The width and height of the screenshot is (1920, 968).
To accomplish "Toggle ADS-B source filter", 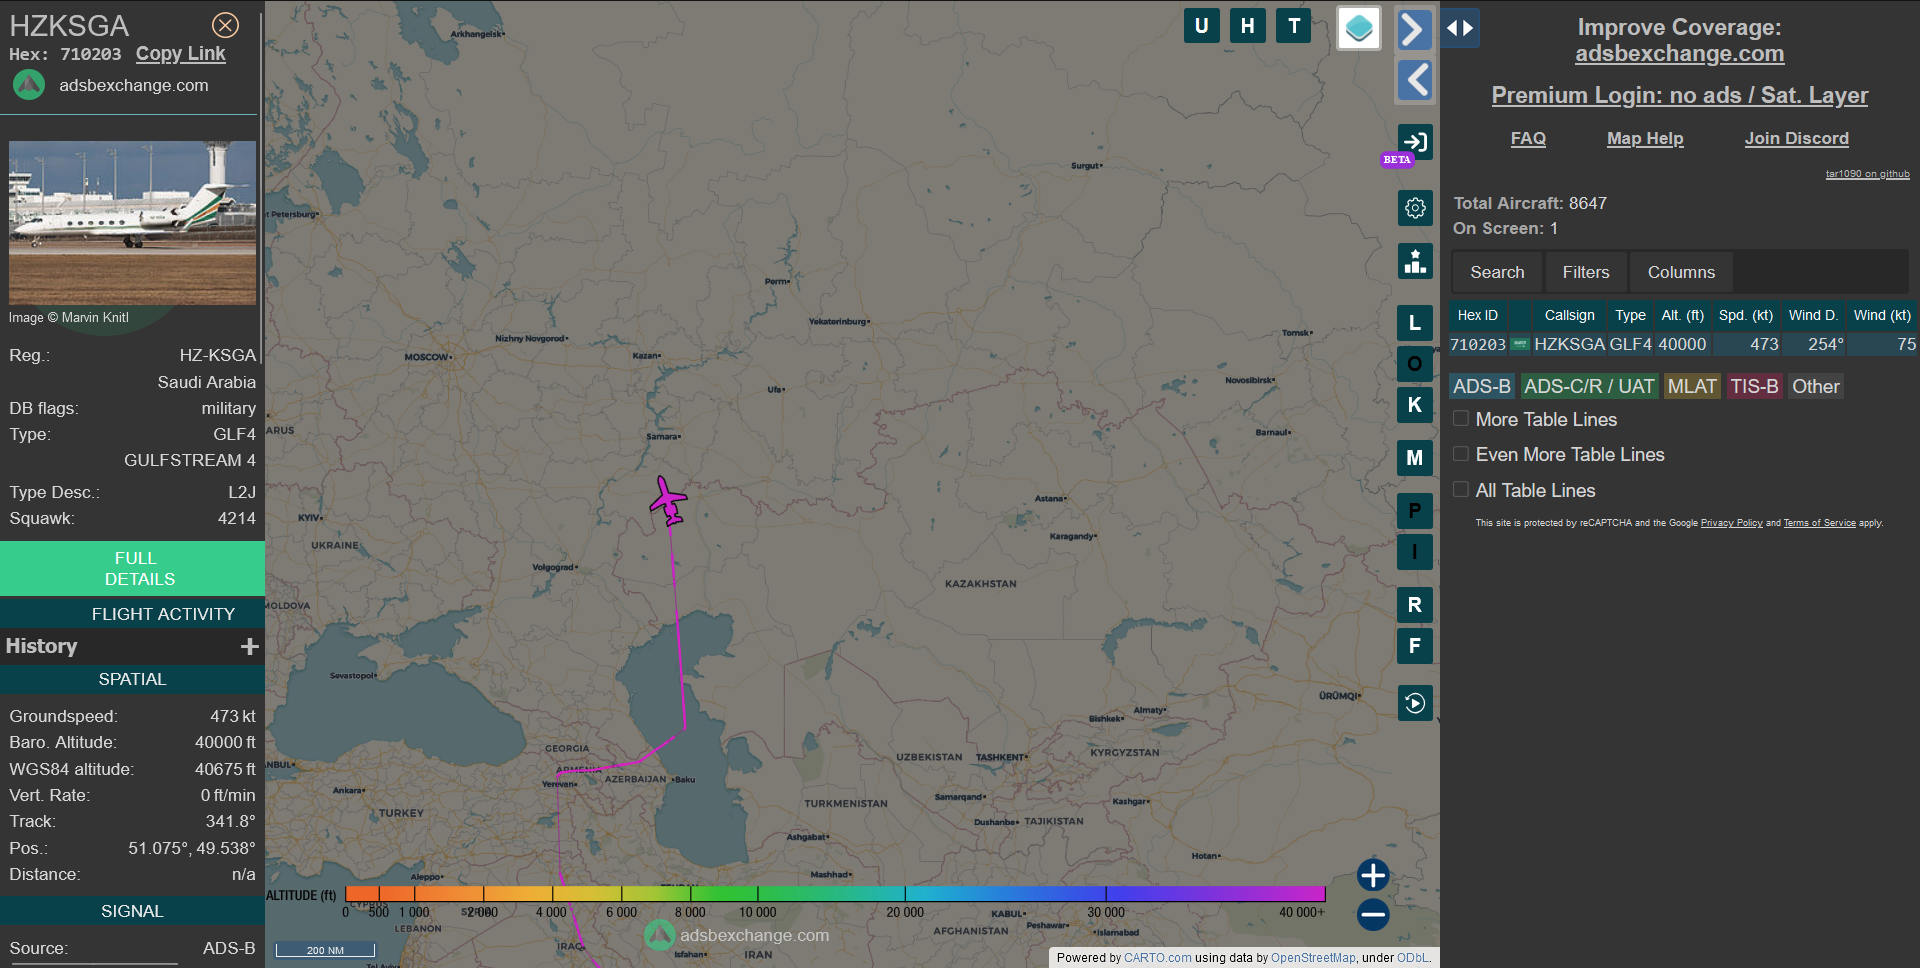I will (1481, 386).
